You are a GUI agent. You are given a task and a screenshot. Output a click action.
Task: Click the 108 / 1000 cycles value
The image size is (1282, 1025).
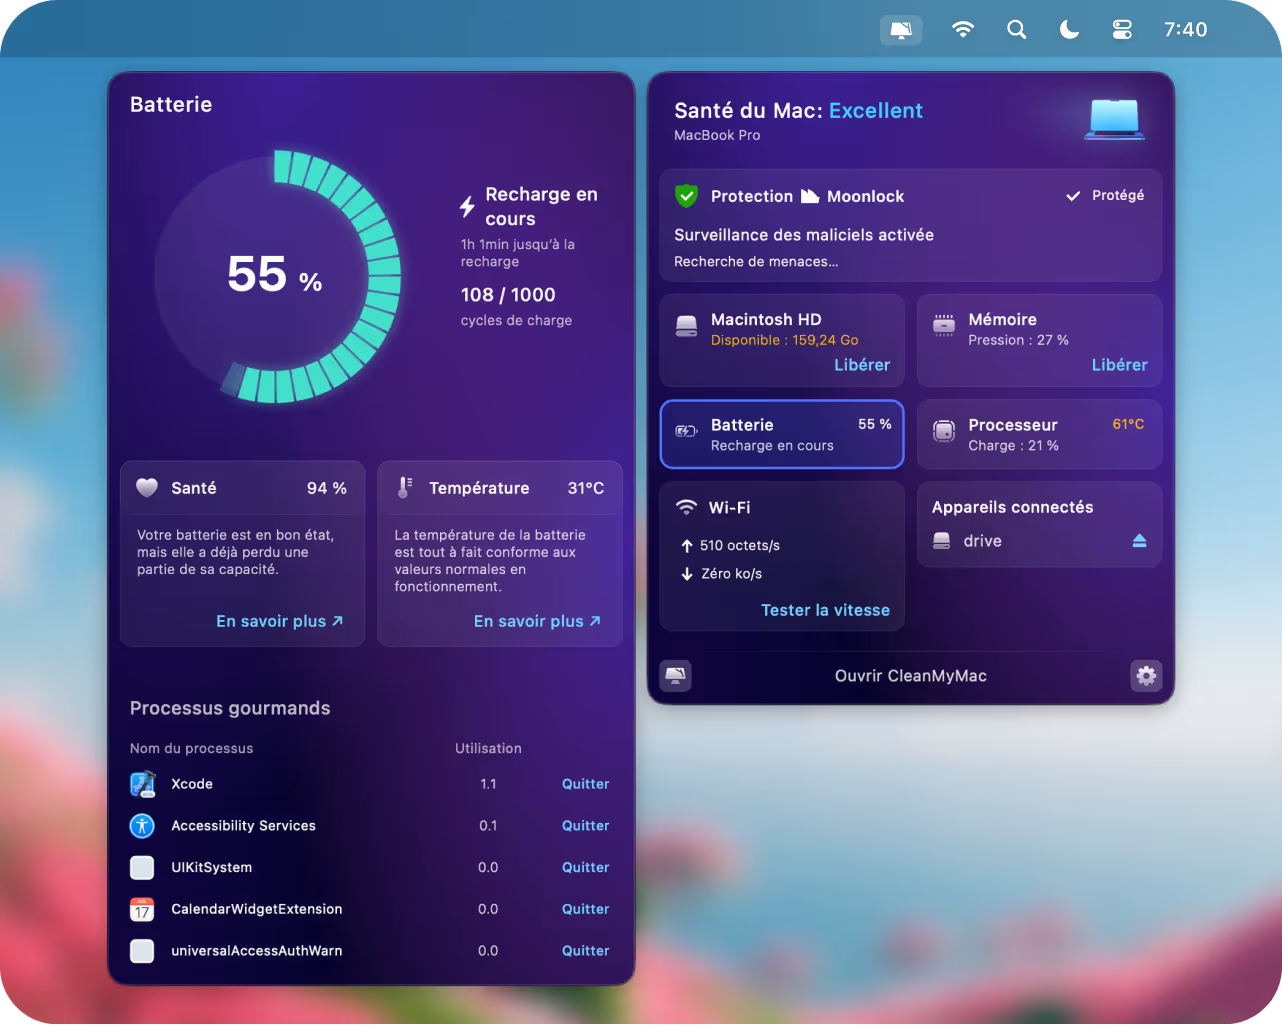(508, 295)
